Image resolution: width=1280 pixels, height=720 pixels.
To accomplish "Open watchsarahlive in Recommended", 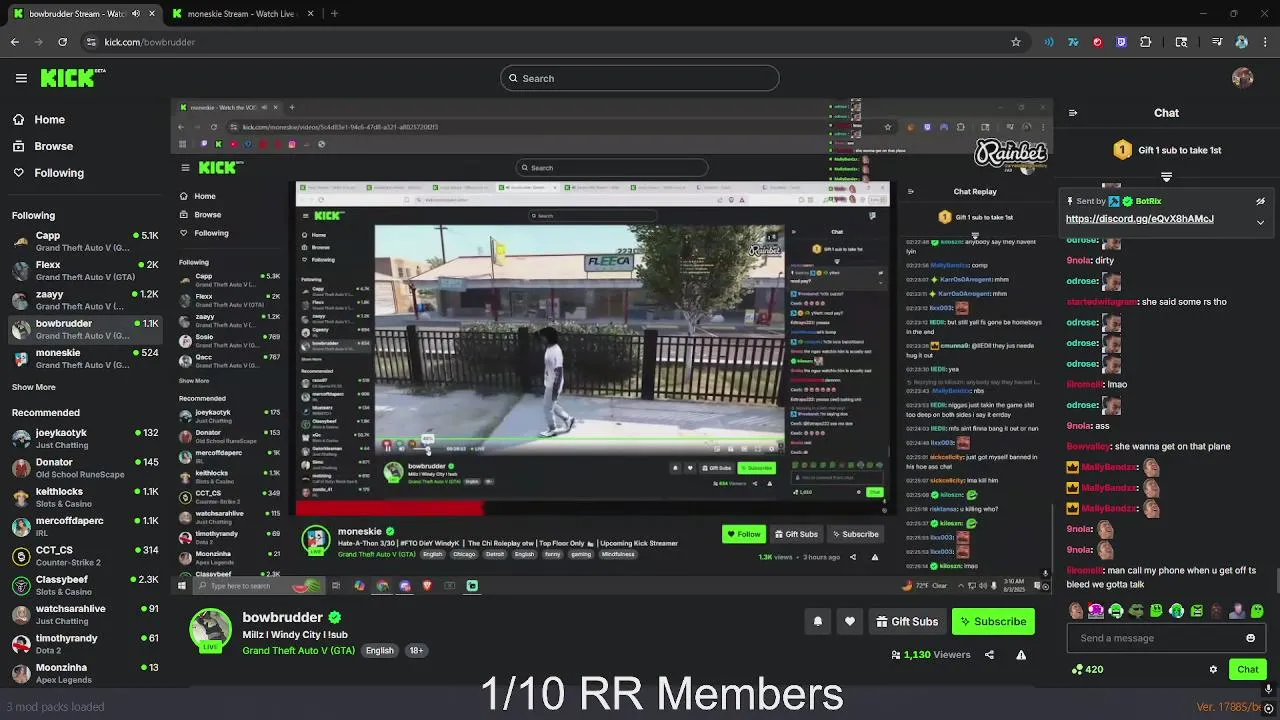I will click(84, 613).
